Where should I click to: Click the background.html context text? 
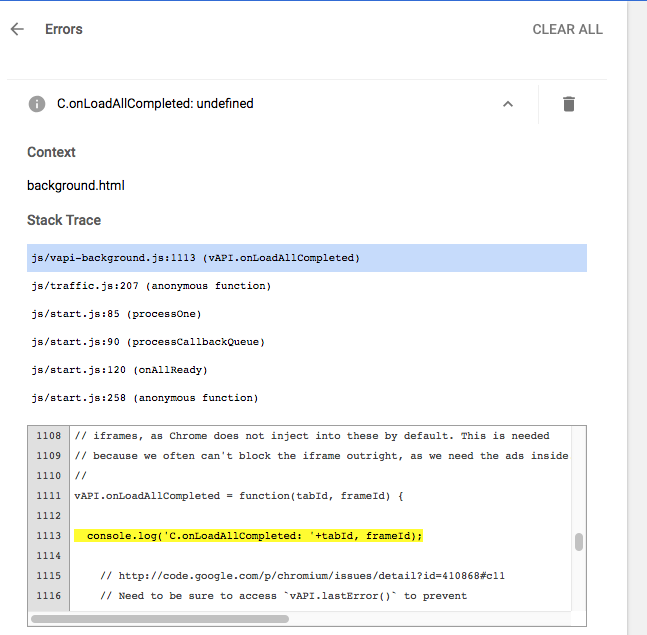click(x=76, y=186)
